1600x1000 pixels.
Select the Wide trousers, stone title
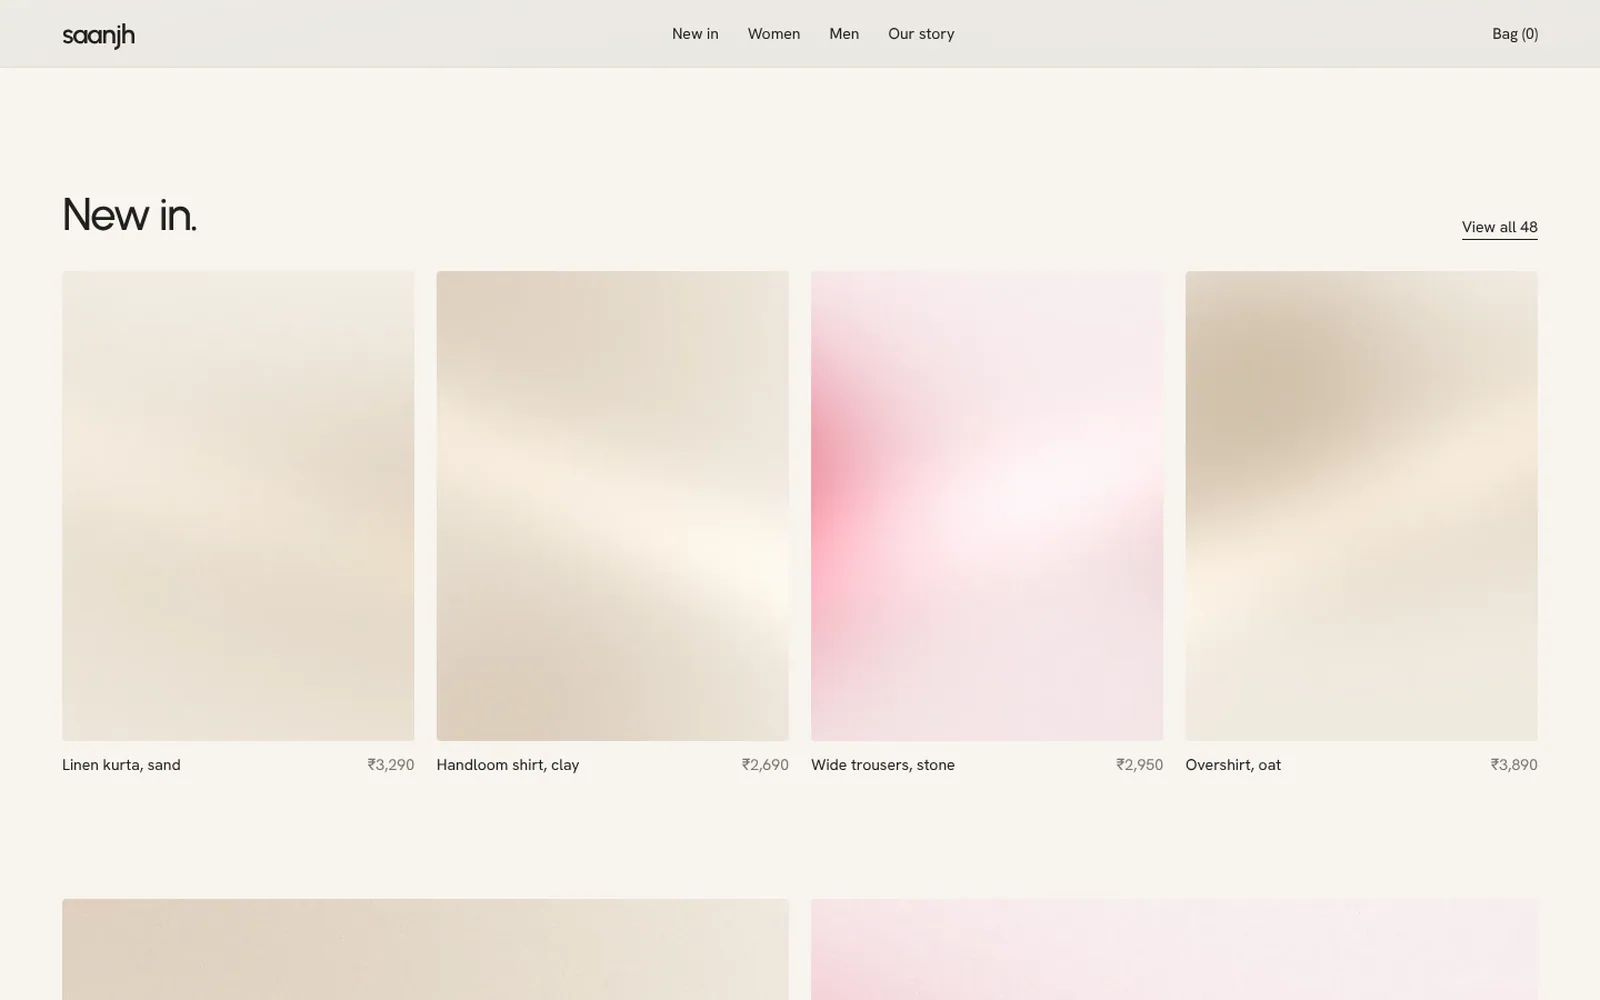[x=883, y=765]
